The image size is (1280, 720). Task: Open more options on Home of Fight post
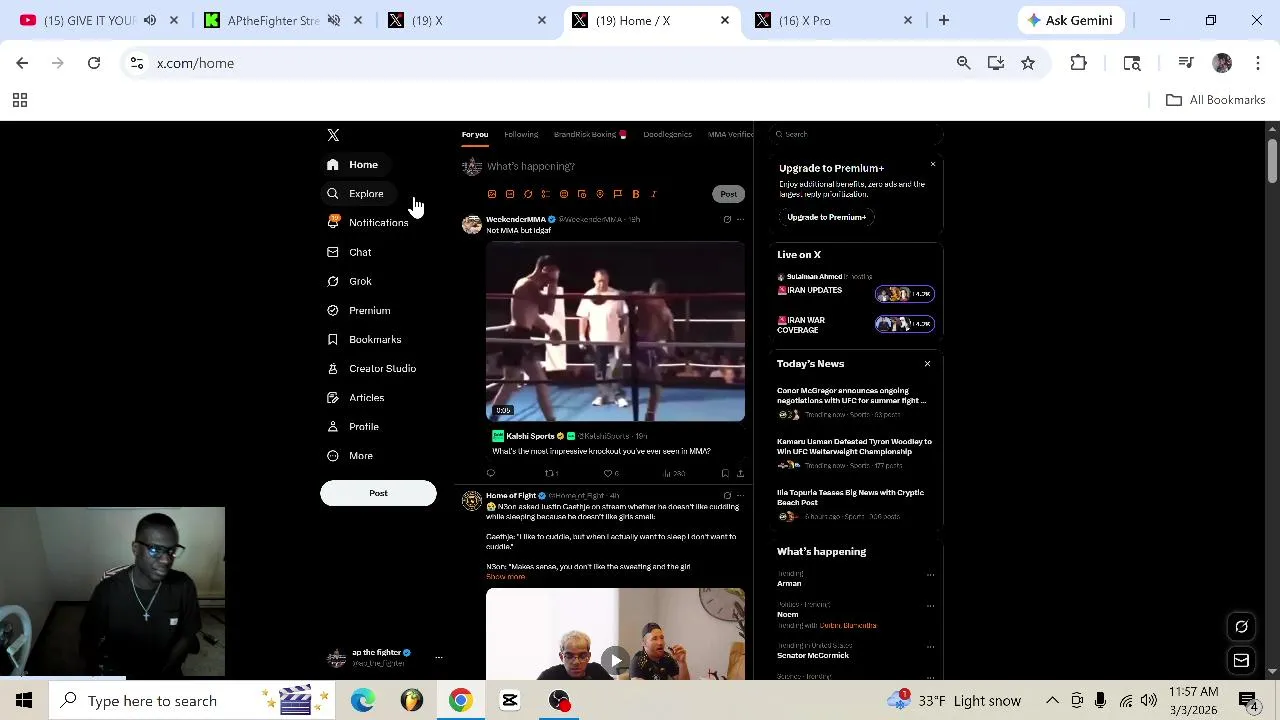(740, 496)
